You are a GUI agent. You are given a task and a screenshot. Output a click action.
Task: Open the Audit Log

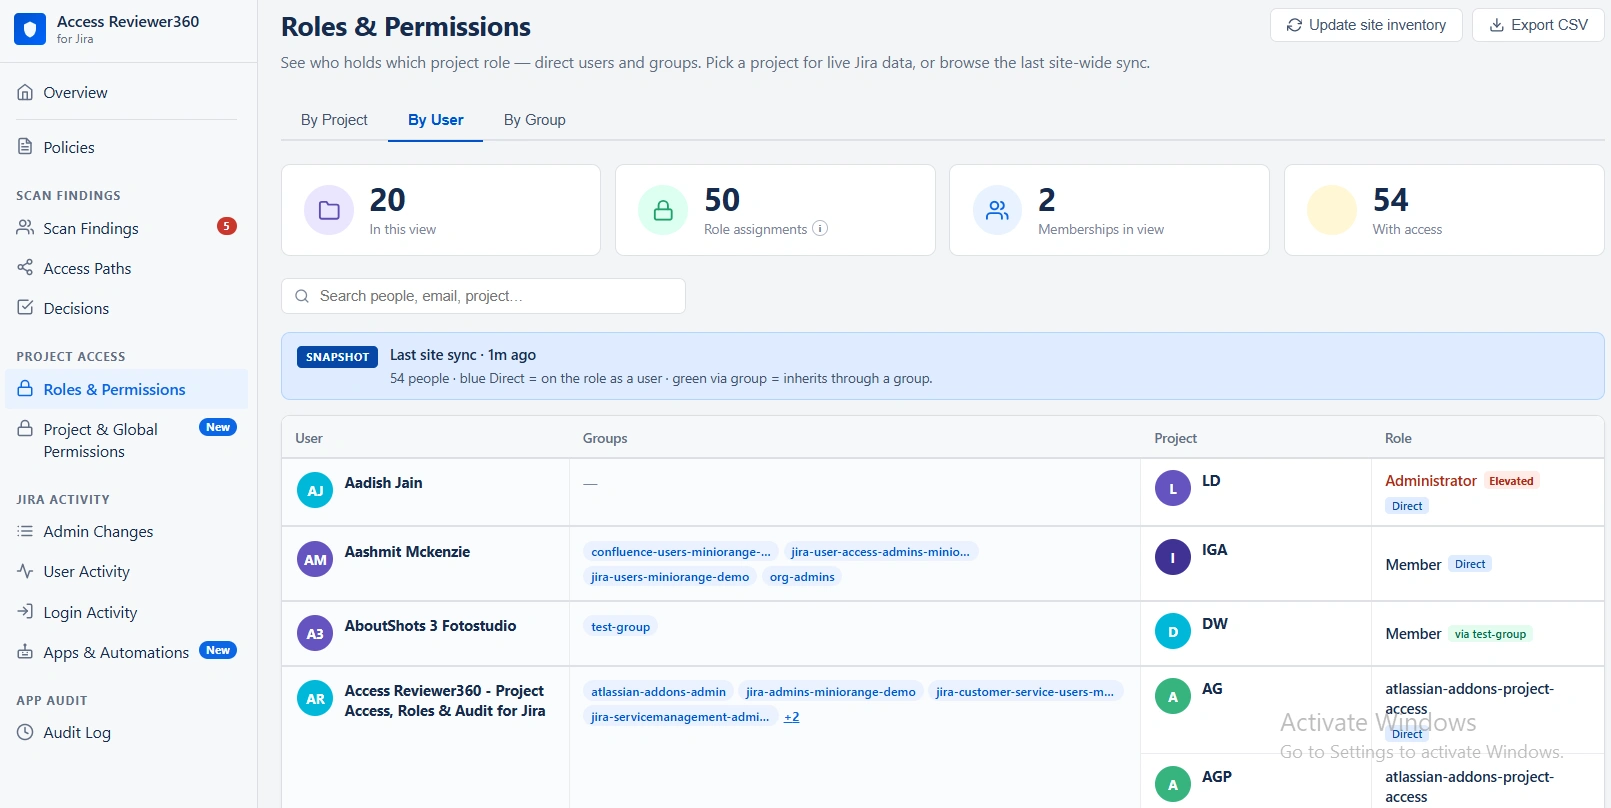click(126, 732)
